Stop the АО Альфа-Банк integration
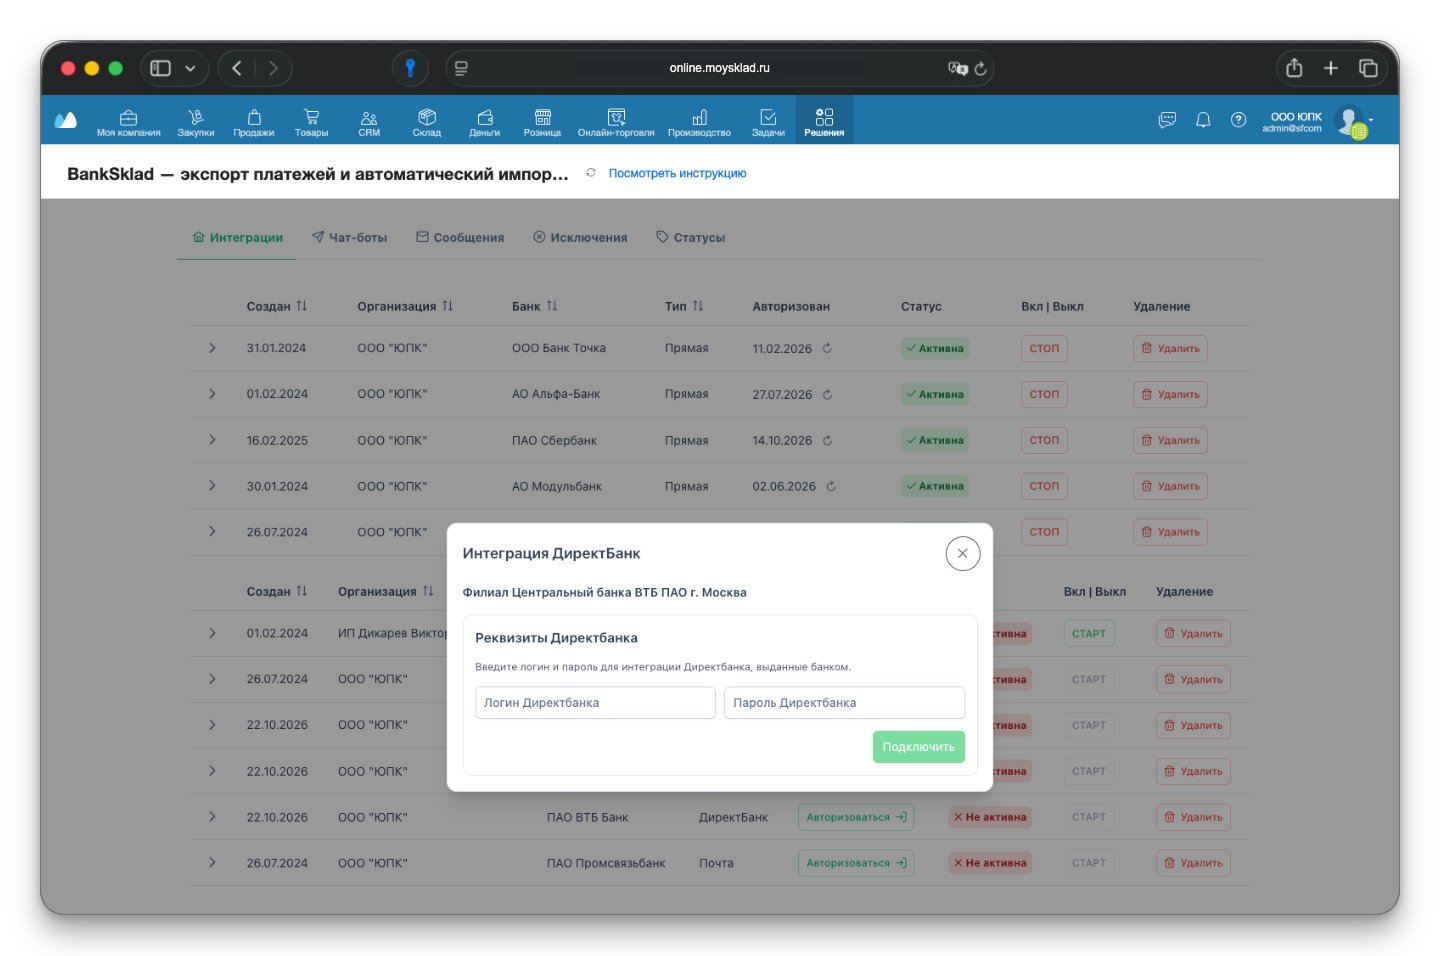Viewport: 1440px width, 956px height. [1044, 394]
